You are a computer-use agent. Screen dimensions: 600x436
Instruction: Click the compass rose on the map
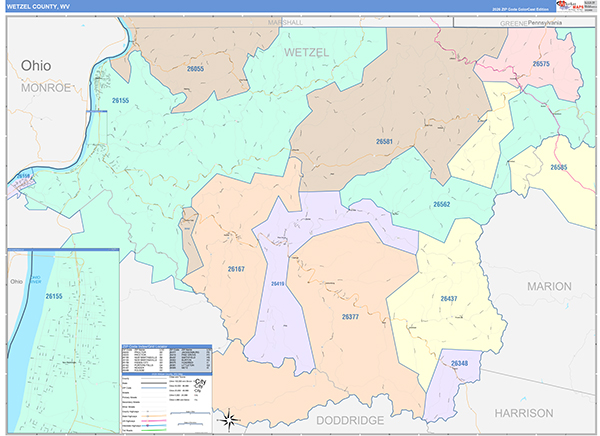pos(228,420)
